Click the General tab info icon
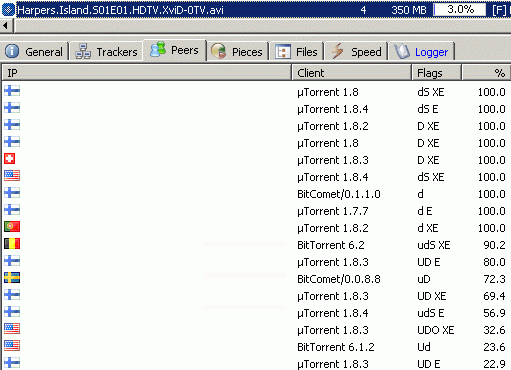This screenshot has height=370, width=511. [12, 51]
